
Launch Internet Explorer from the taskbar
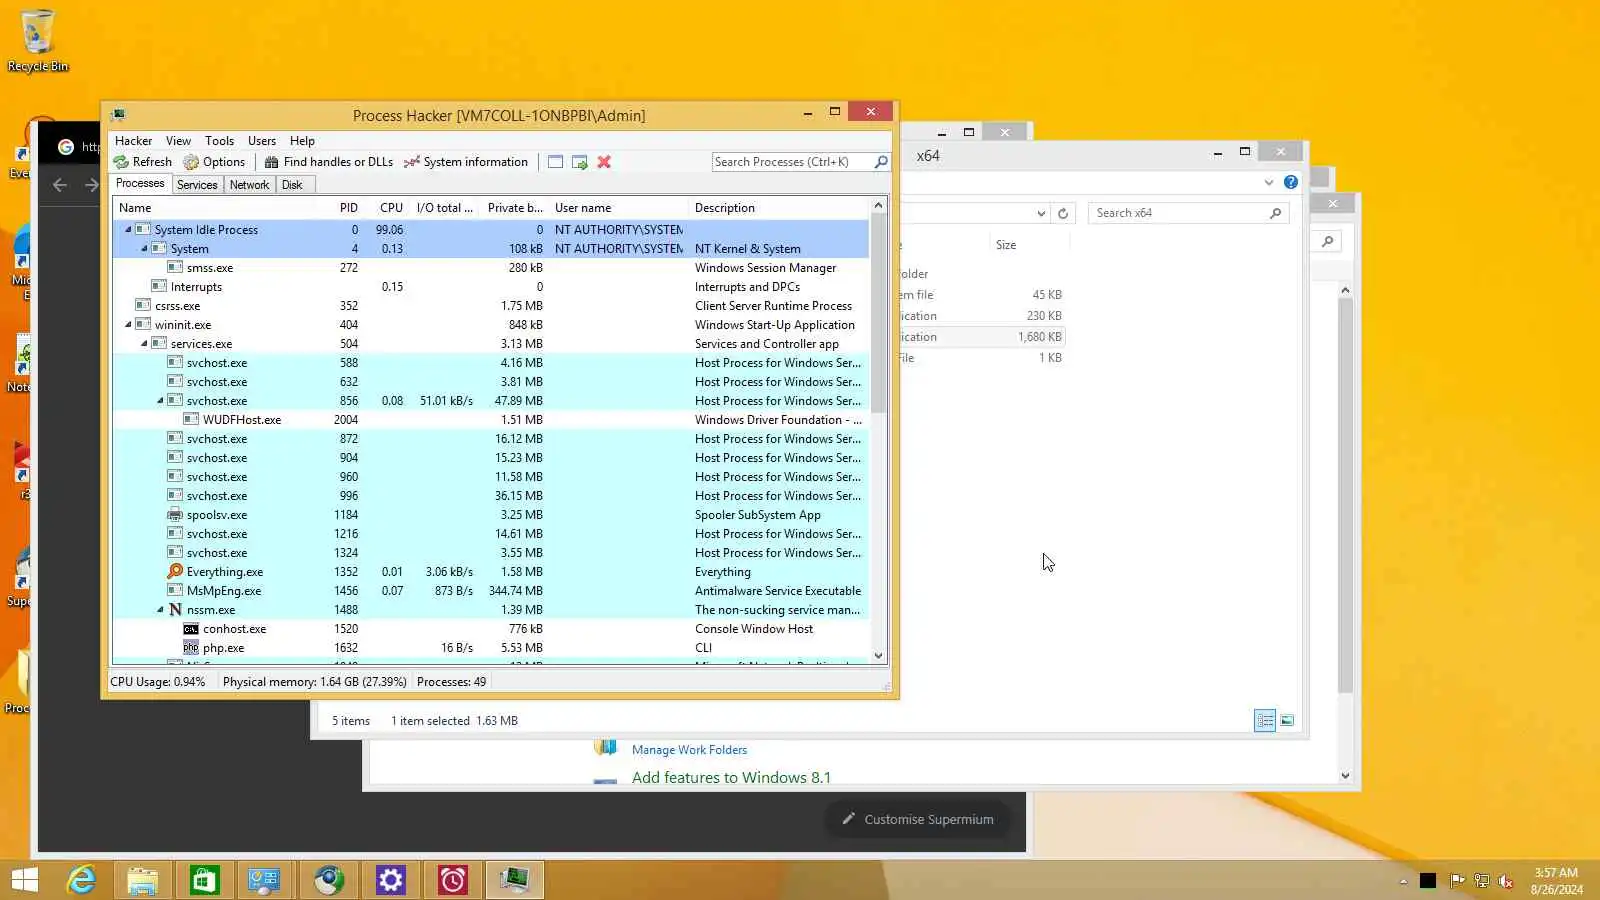coord(81,880)
